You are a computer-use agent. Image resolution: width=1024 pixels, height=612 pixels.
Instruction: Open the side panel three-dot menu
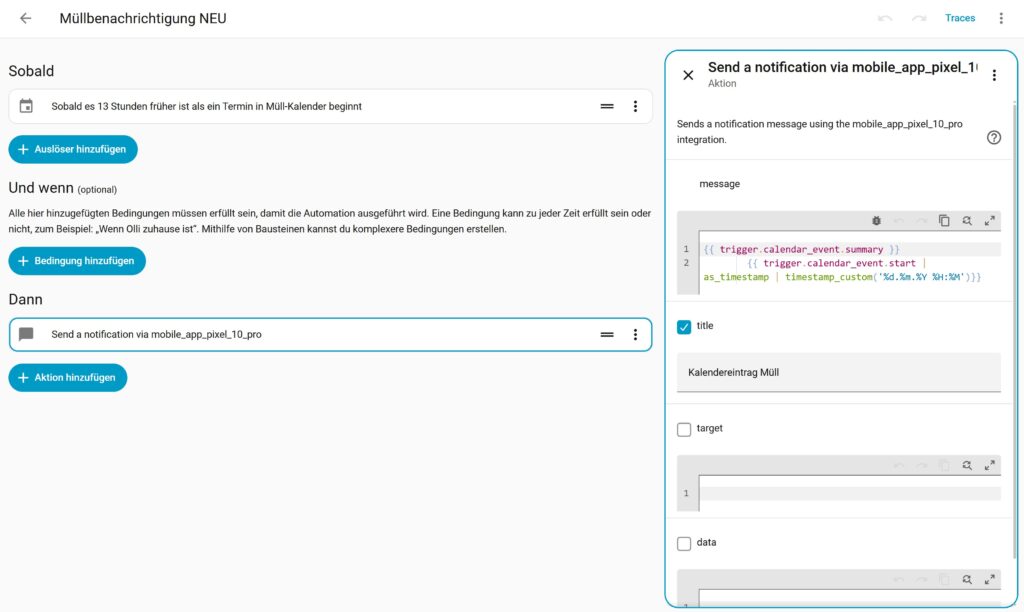point(994,75)
